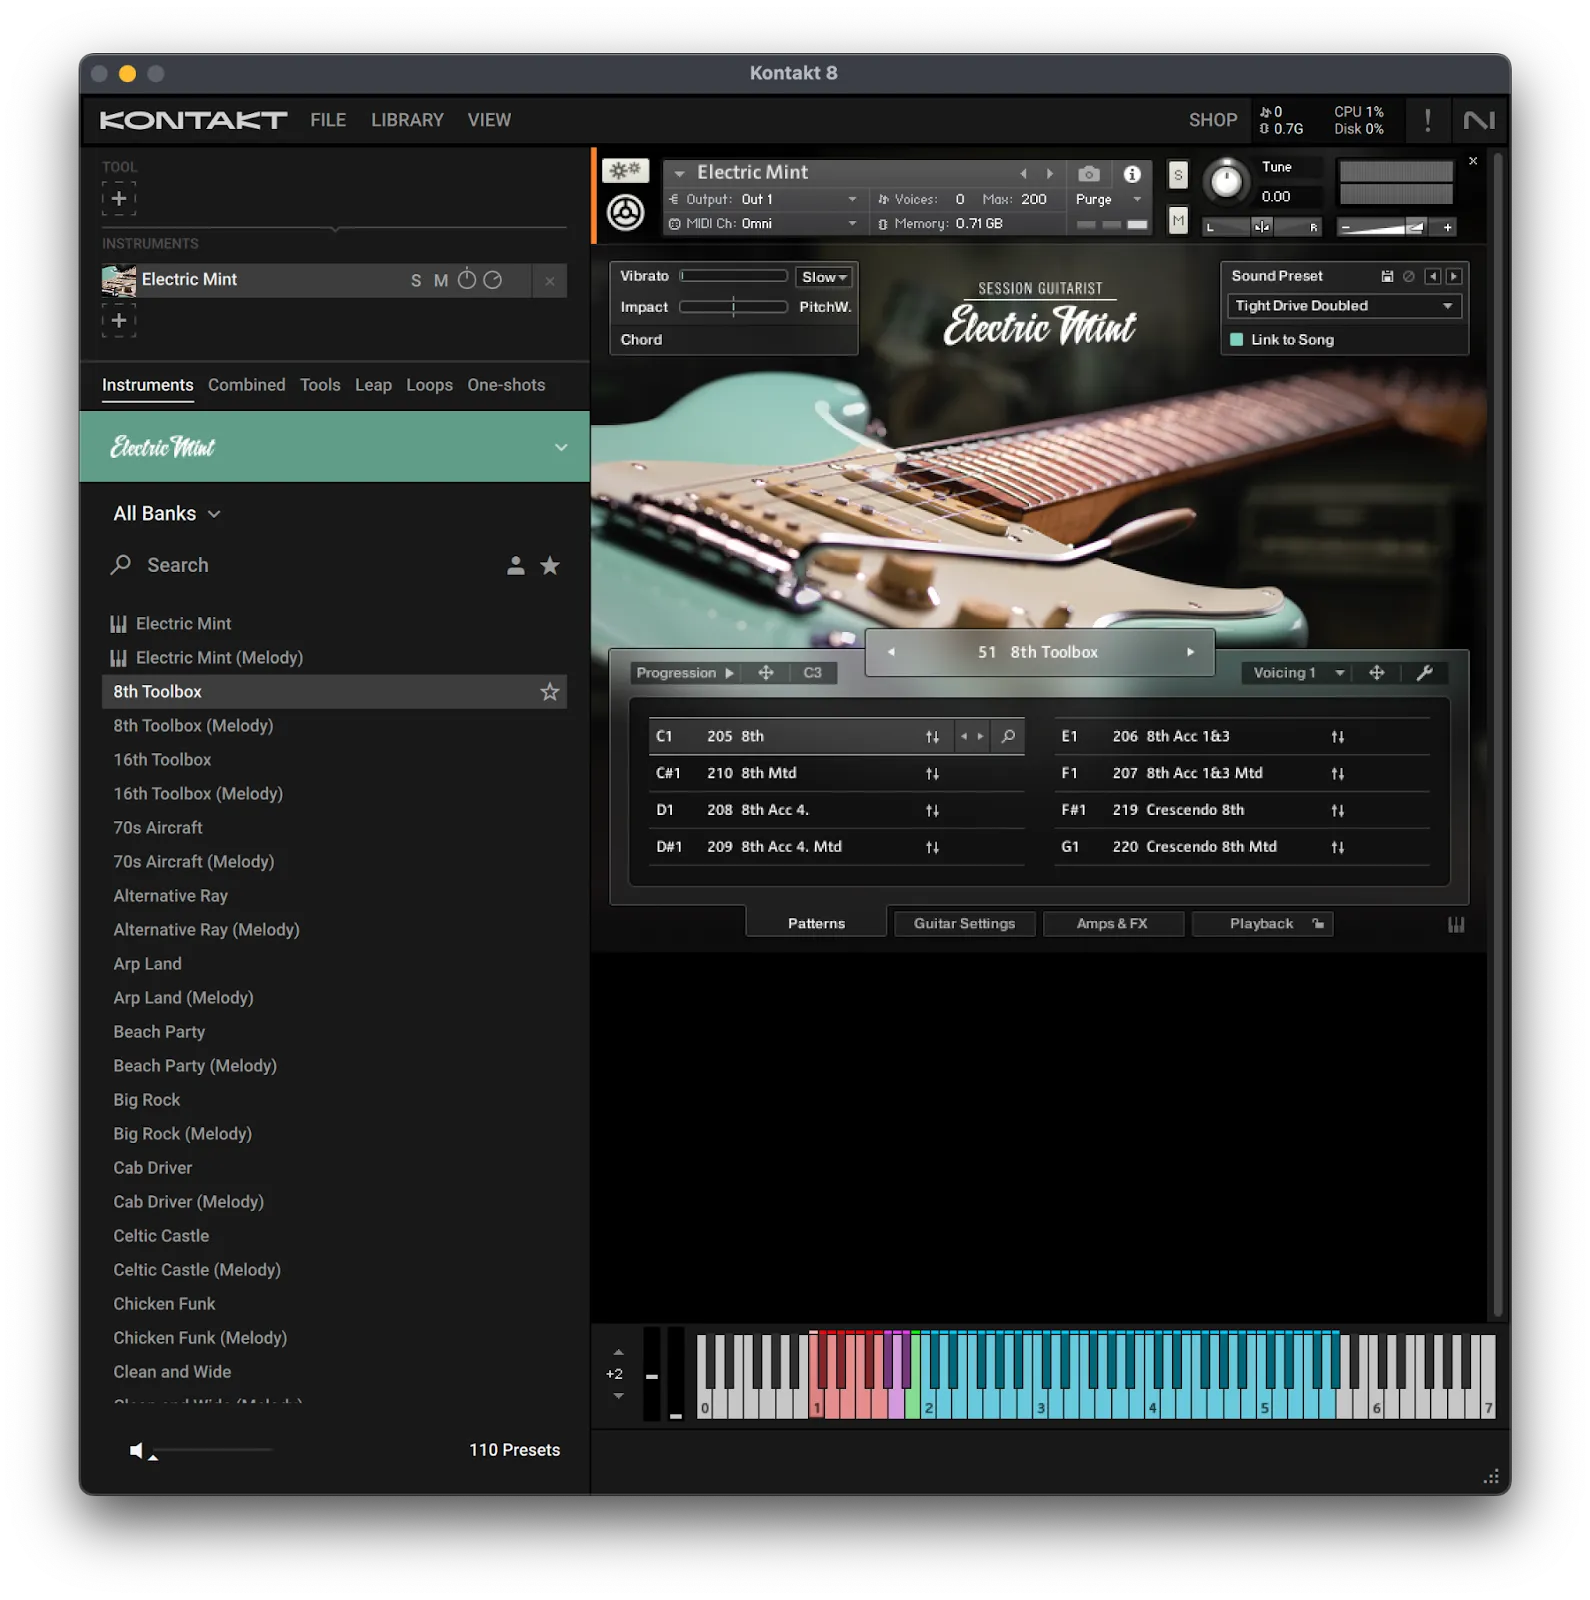Add new tool with plus box under TOOL

point(118,198)
